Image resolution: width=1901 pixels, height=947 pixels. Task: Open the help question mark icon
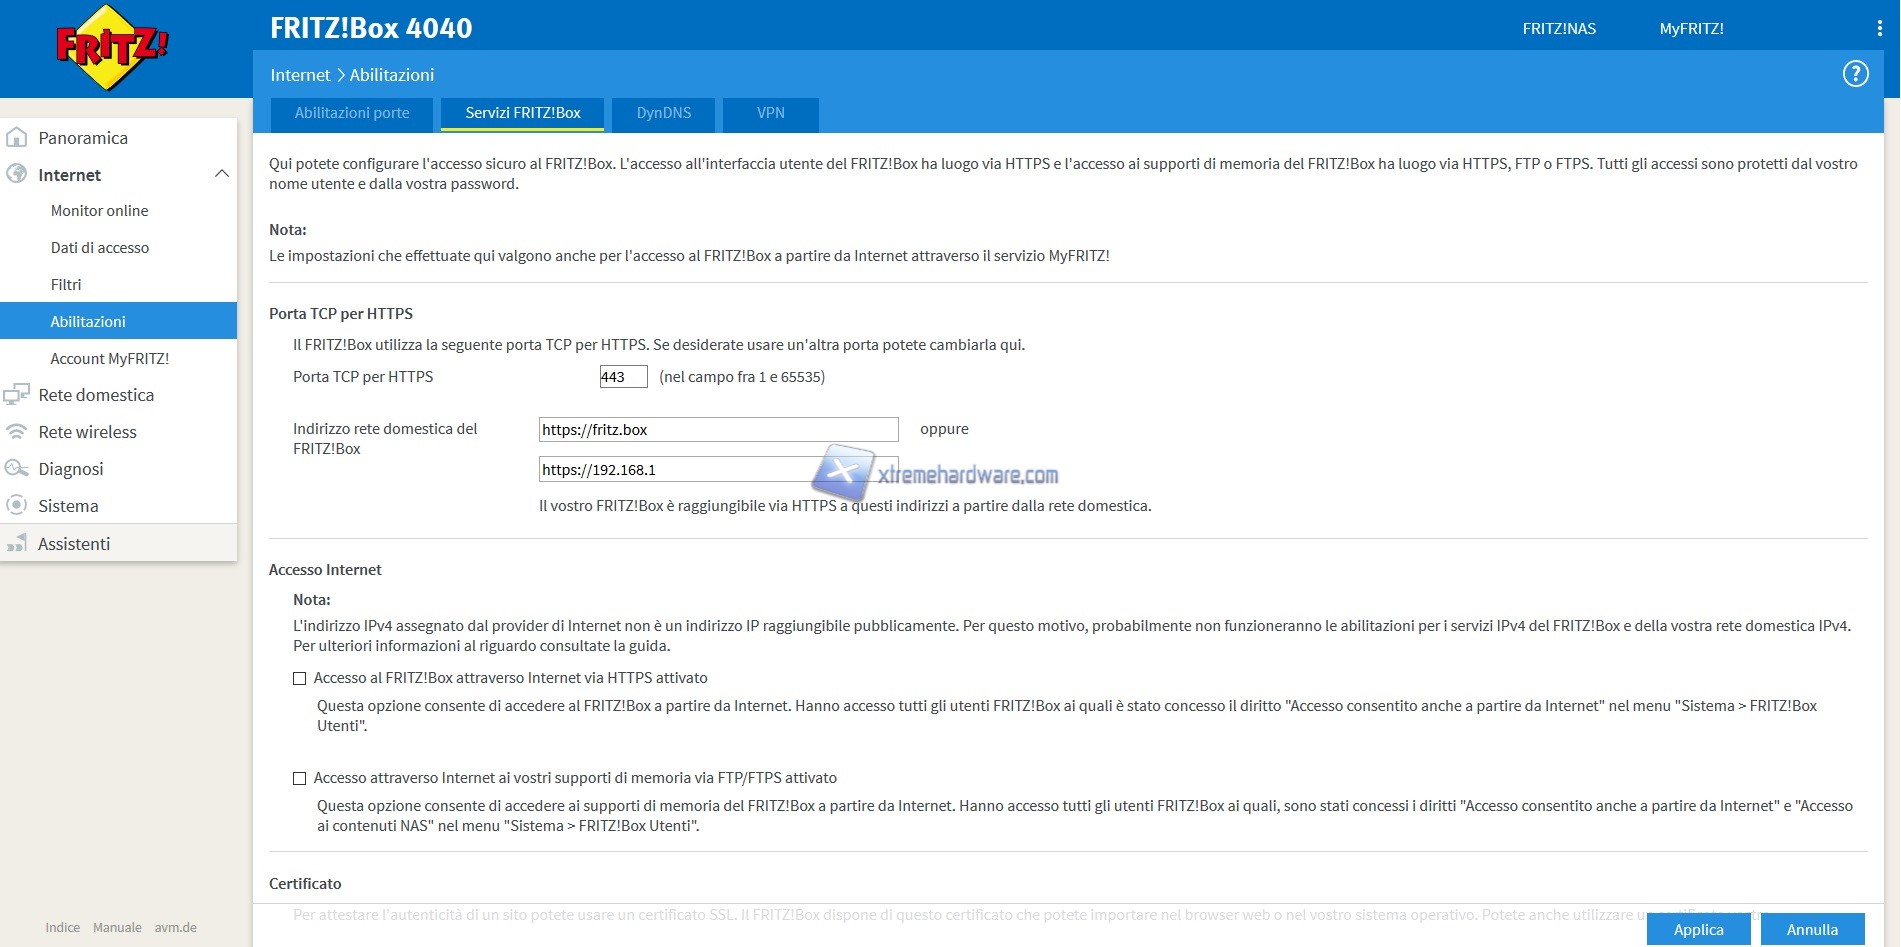(x=1855, y=74)
